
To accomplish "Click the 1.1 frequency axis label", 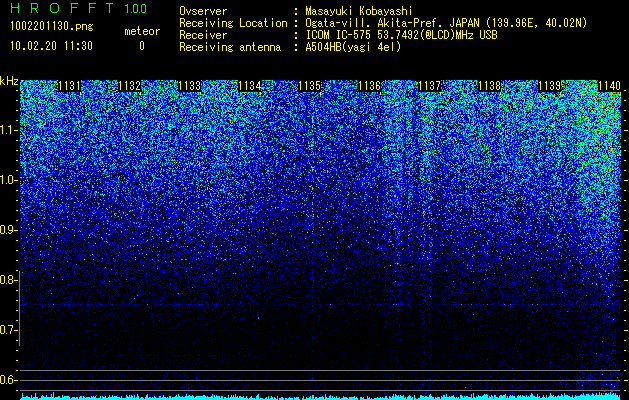I will (x=8, y=130).
